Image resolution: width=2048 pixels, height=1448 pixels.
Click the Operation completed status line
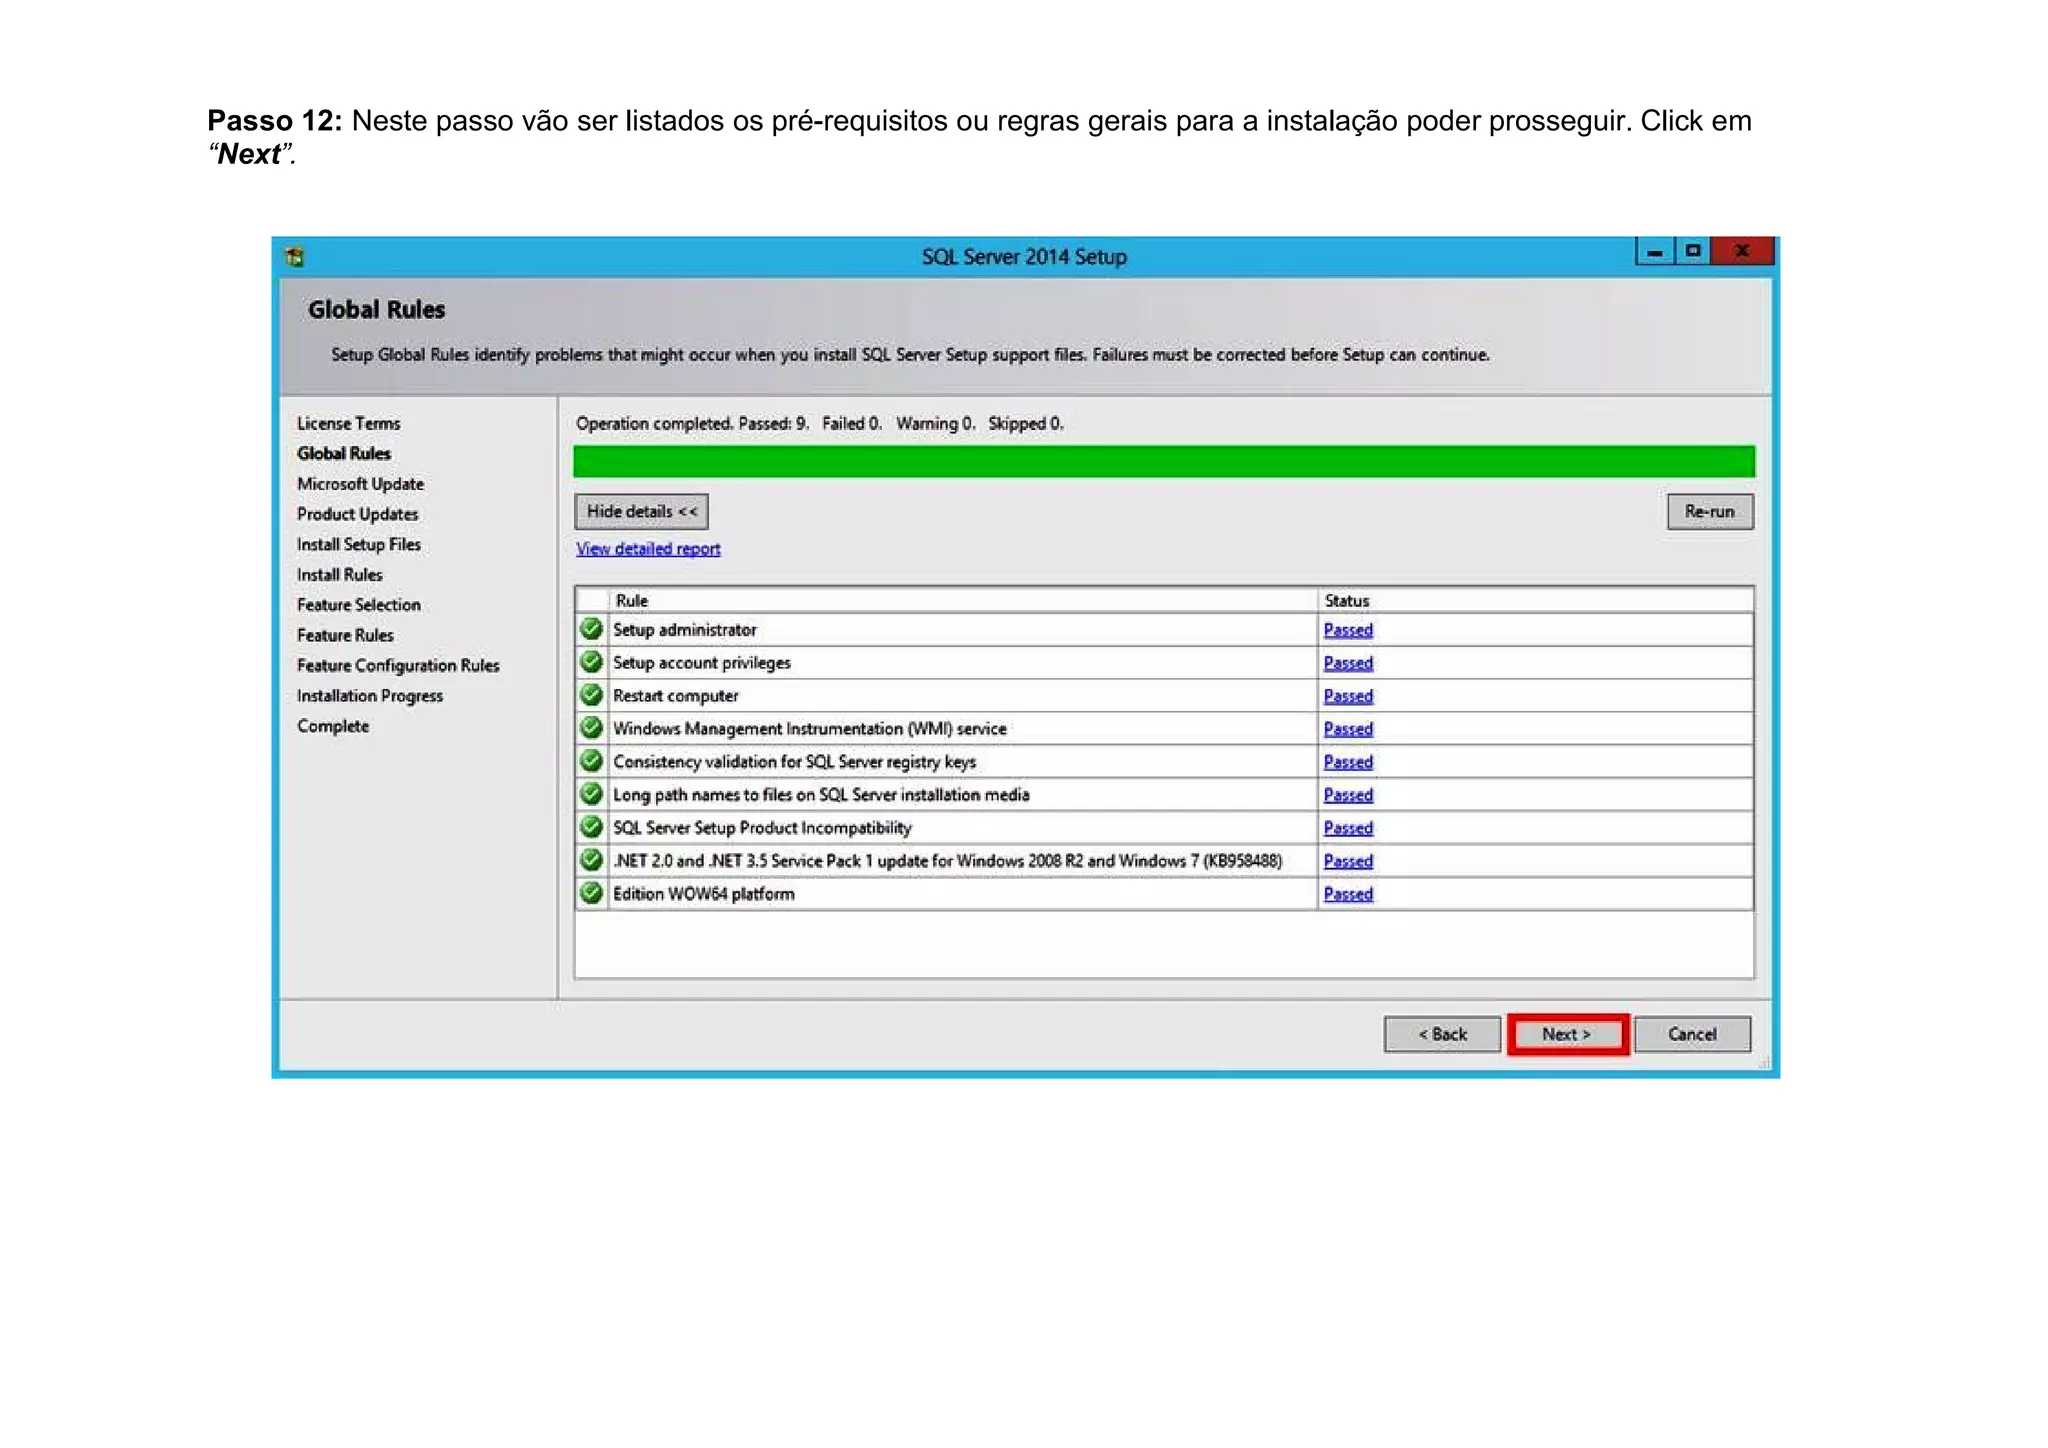[819, 424]
